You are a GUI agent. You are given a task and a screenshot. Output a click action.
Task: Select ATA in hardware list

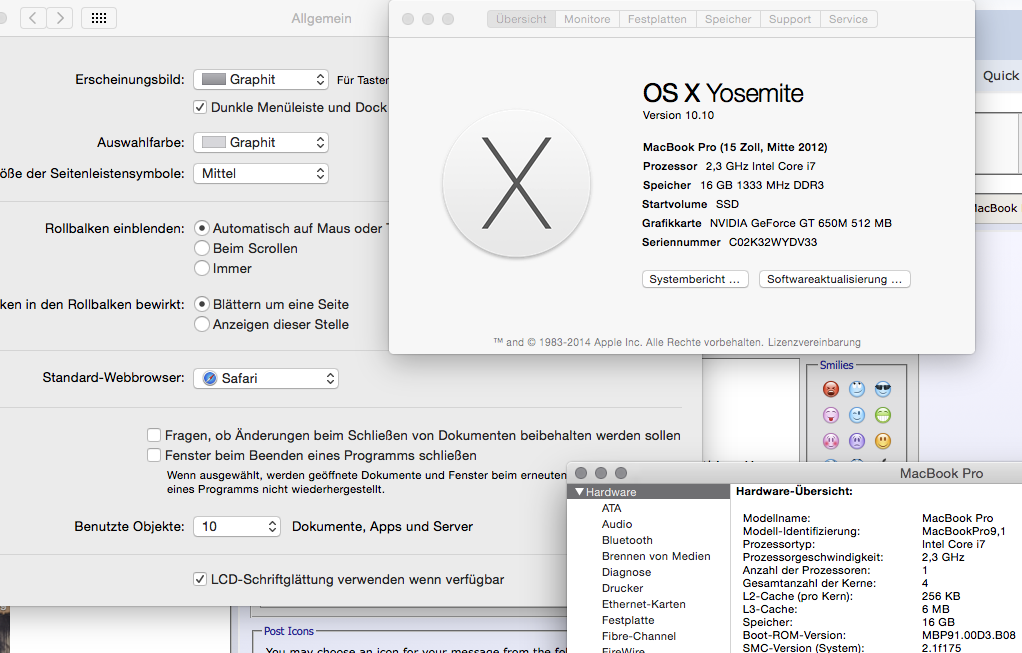(611, 508)
